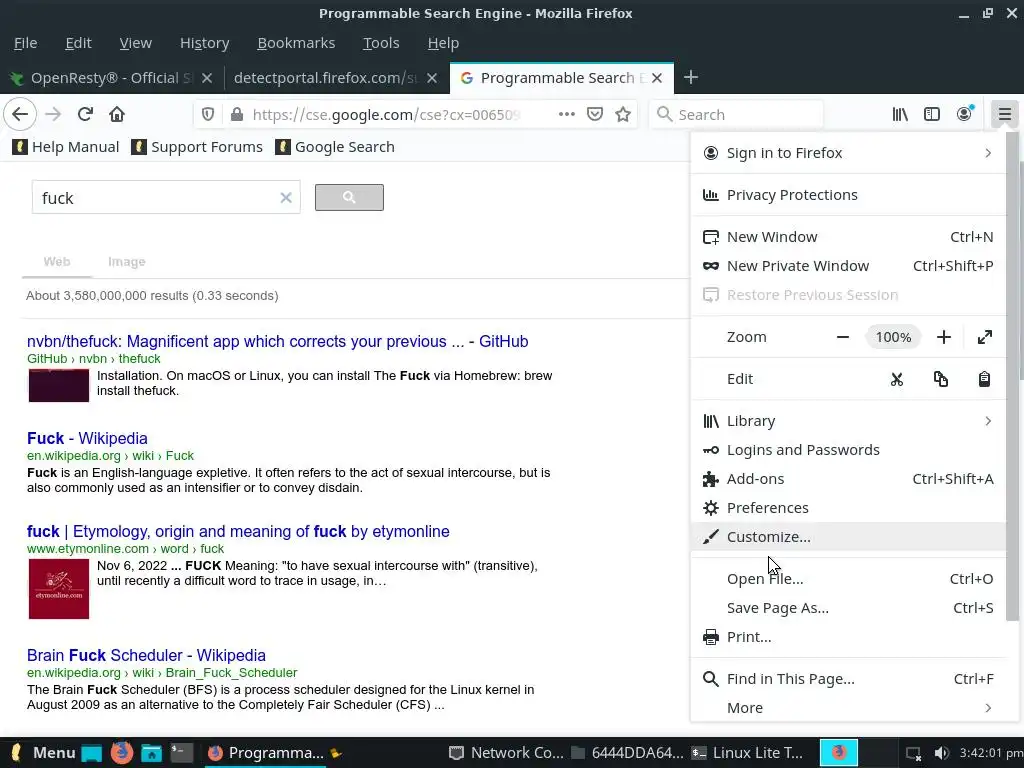Open Privacy Protections menu entry
Viewport: 1024px width, 768px height.
848,195
